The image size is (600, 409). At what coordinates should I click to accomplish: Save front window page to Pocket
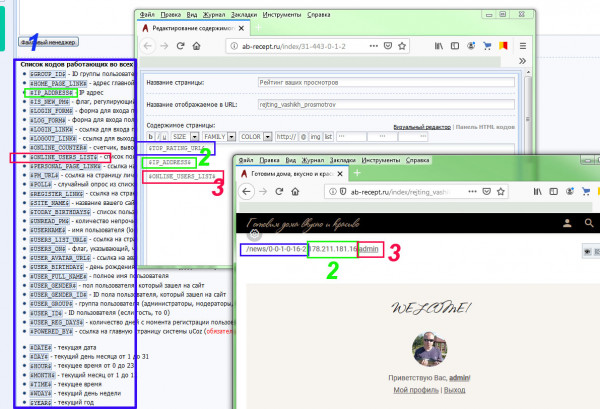pos(486,191)
